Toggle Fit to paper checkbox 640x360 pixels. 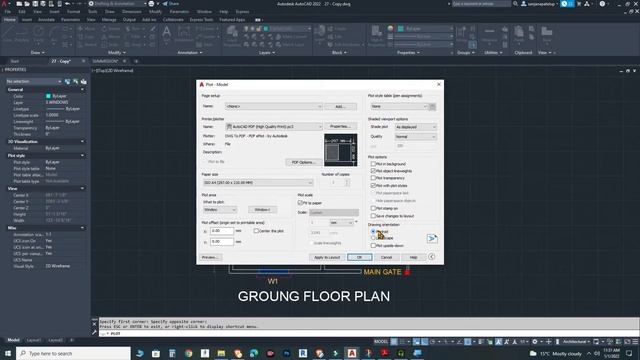[300, 202]
